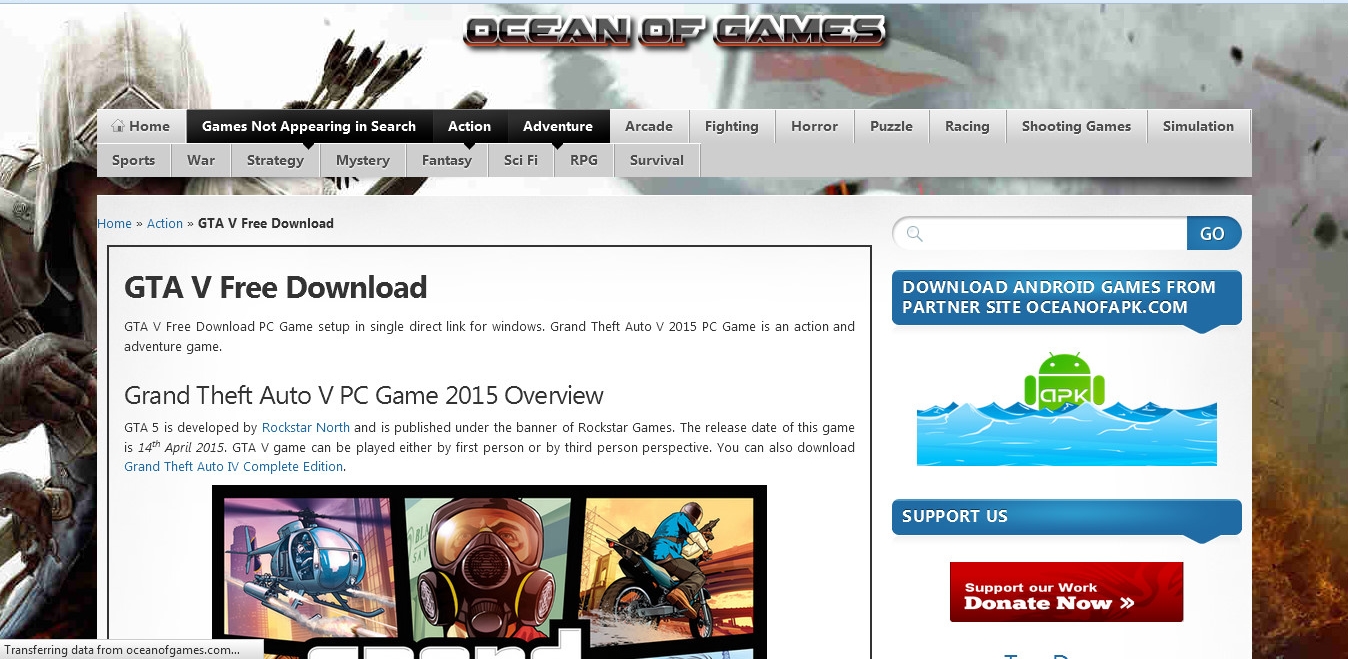
Task: Click Games Not Appearing in Search
Action: click(x=308, y=126)
